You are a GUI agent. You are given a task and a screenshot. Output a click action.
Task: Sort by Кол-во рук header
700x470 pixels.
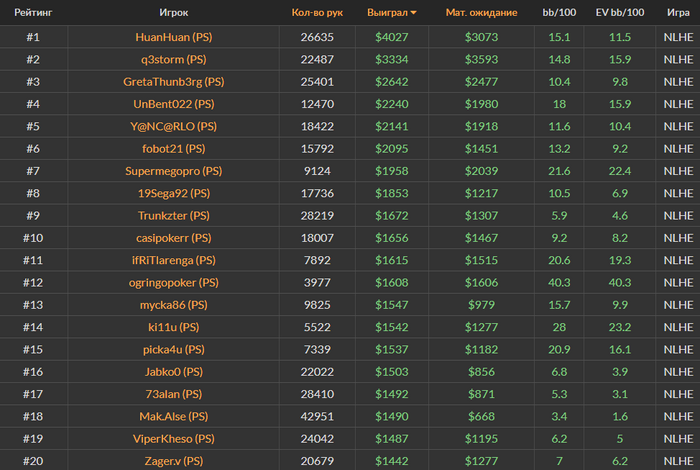coord(317,13)
